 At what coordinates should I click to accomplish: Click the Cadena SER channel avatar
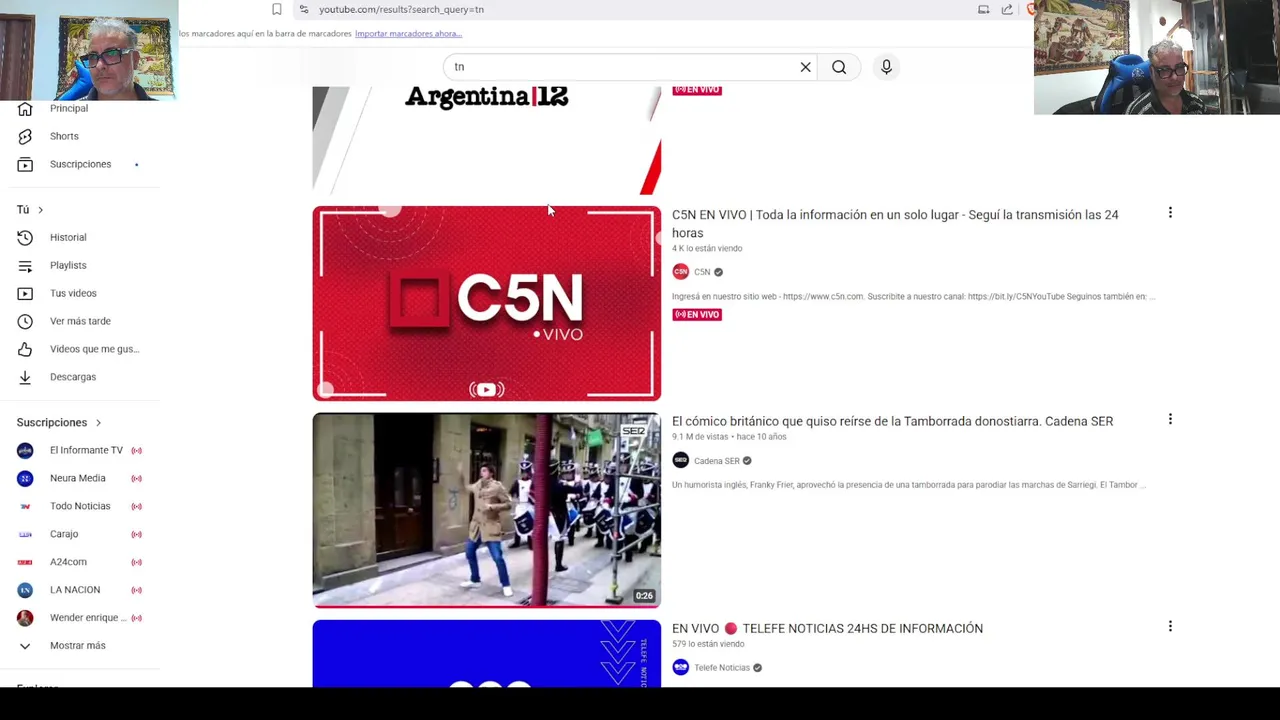(x=681, y=461)
